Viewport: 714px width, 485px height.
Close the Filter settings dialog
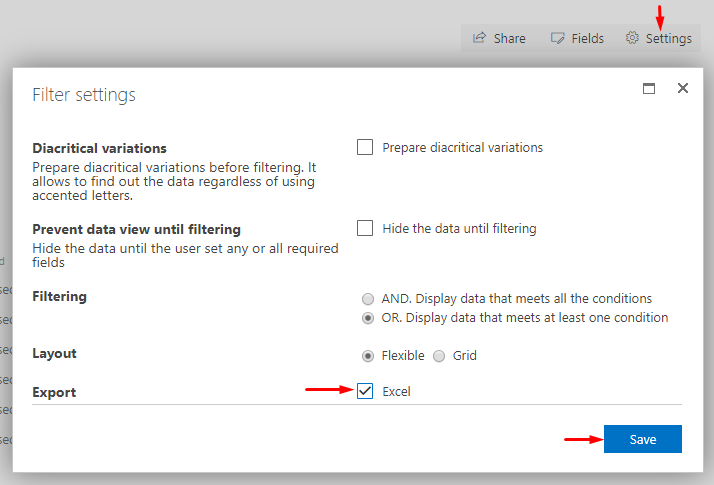coord(683,88)
